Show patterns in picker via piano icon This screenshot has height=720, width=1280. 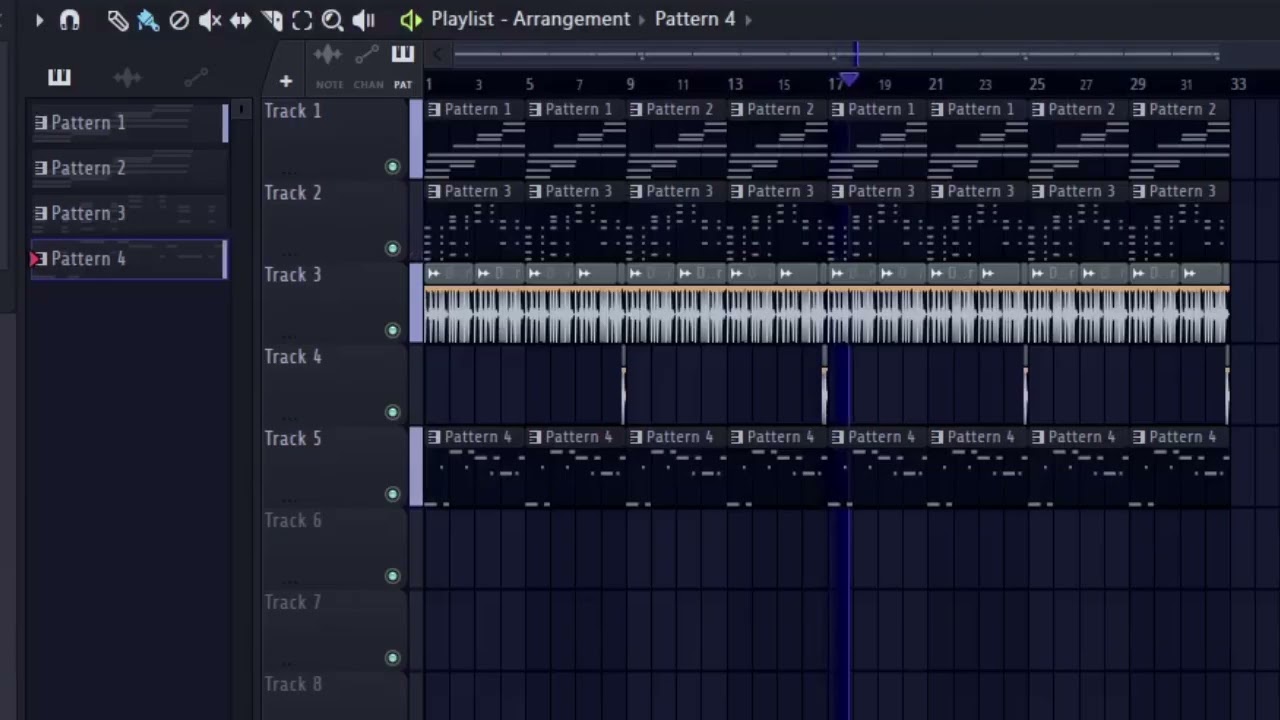point(59,77)
